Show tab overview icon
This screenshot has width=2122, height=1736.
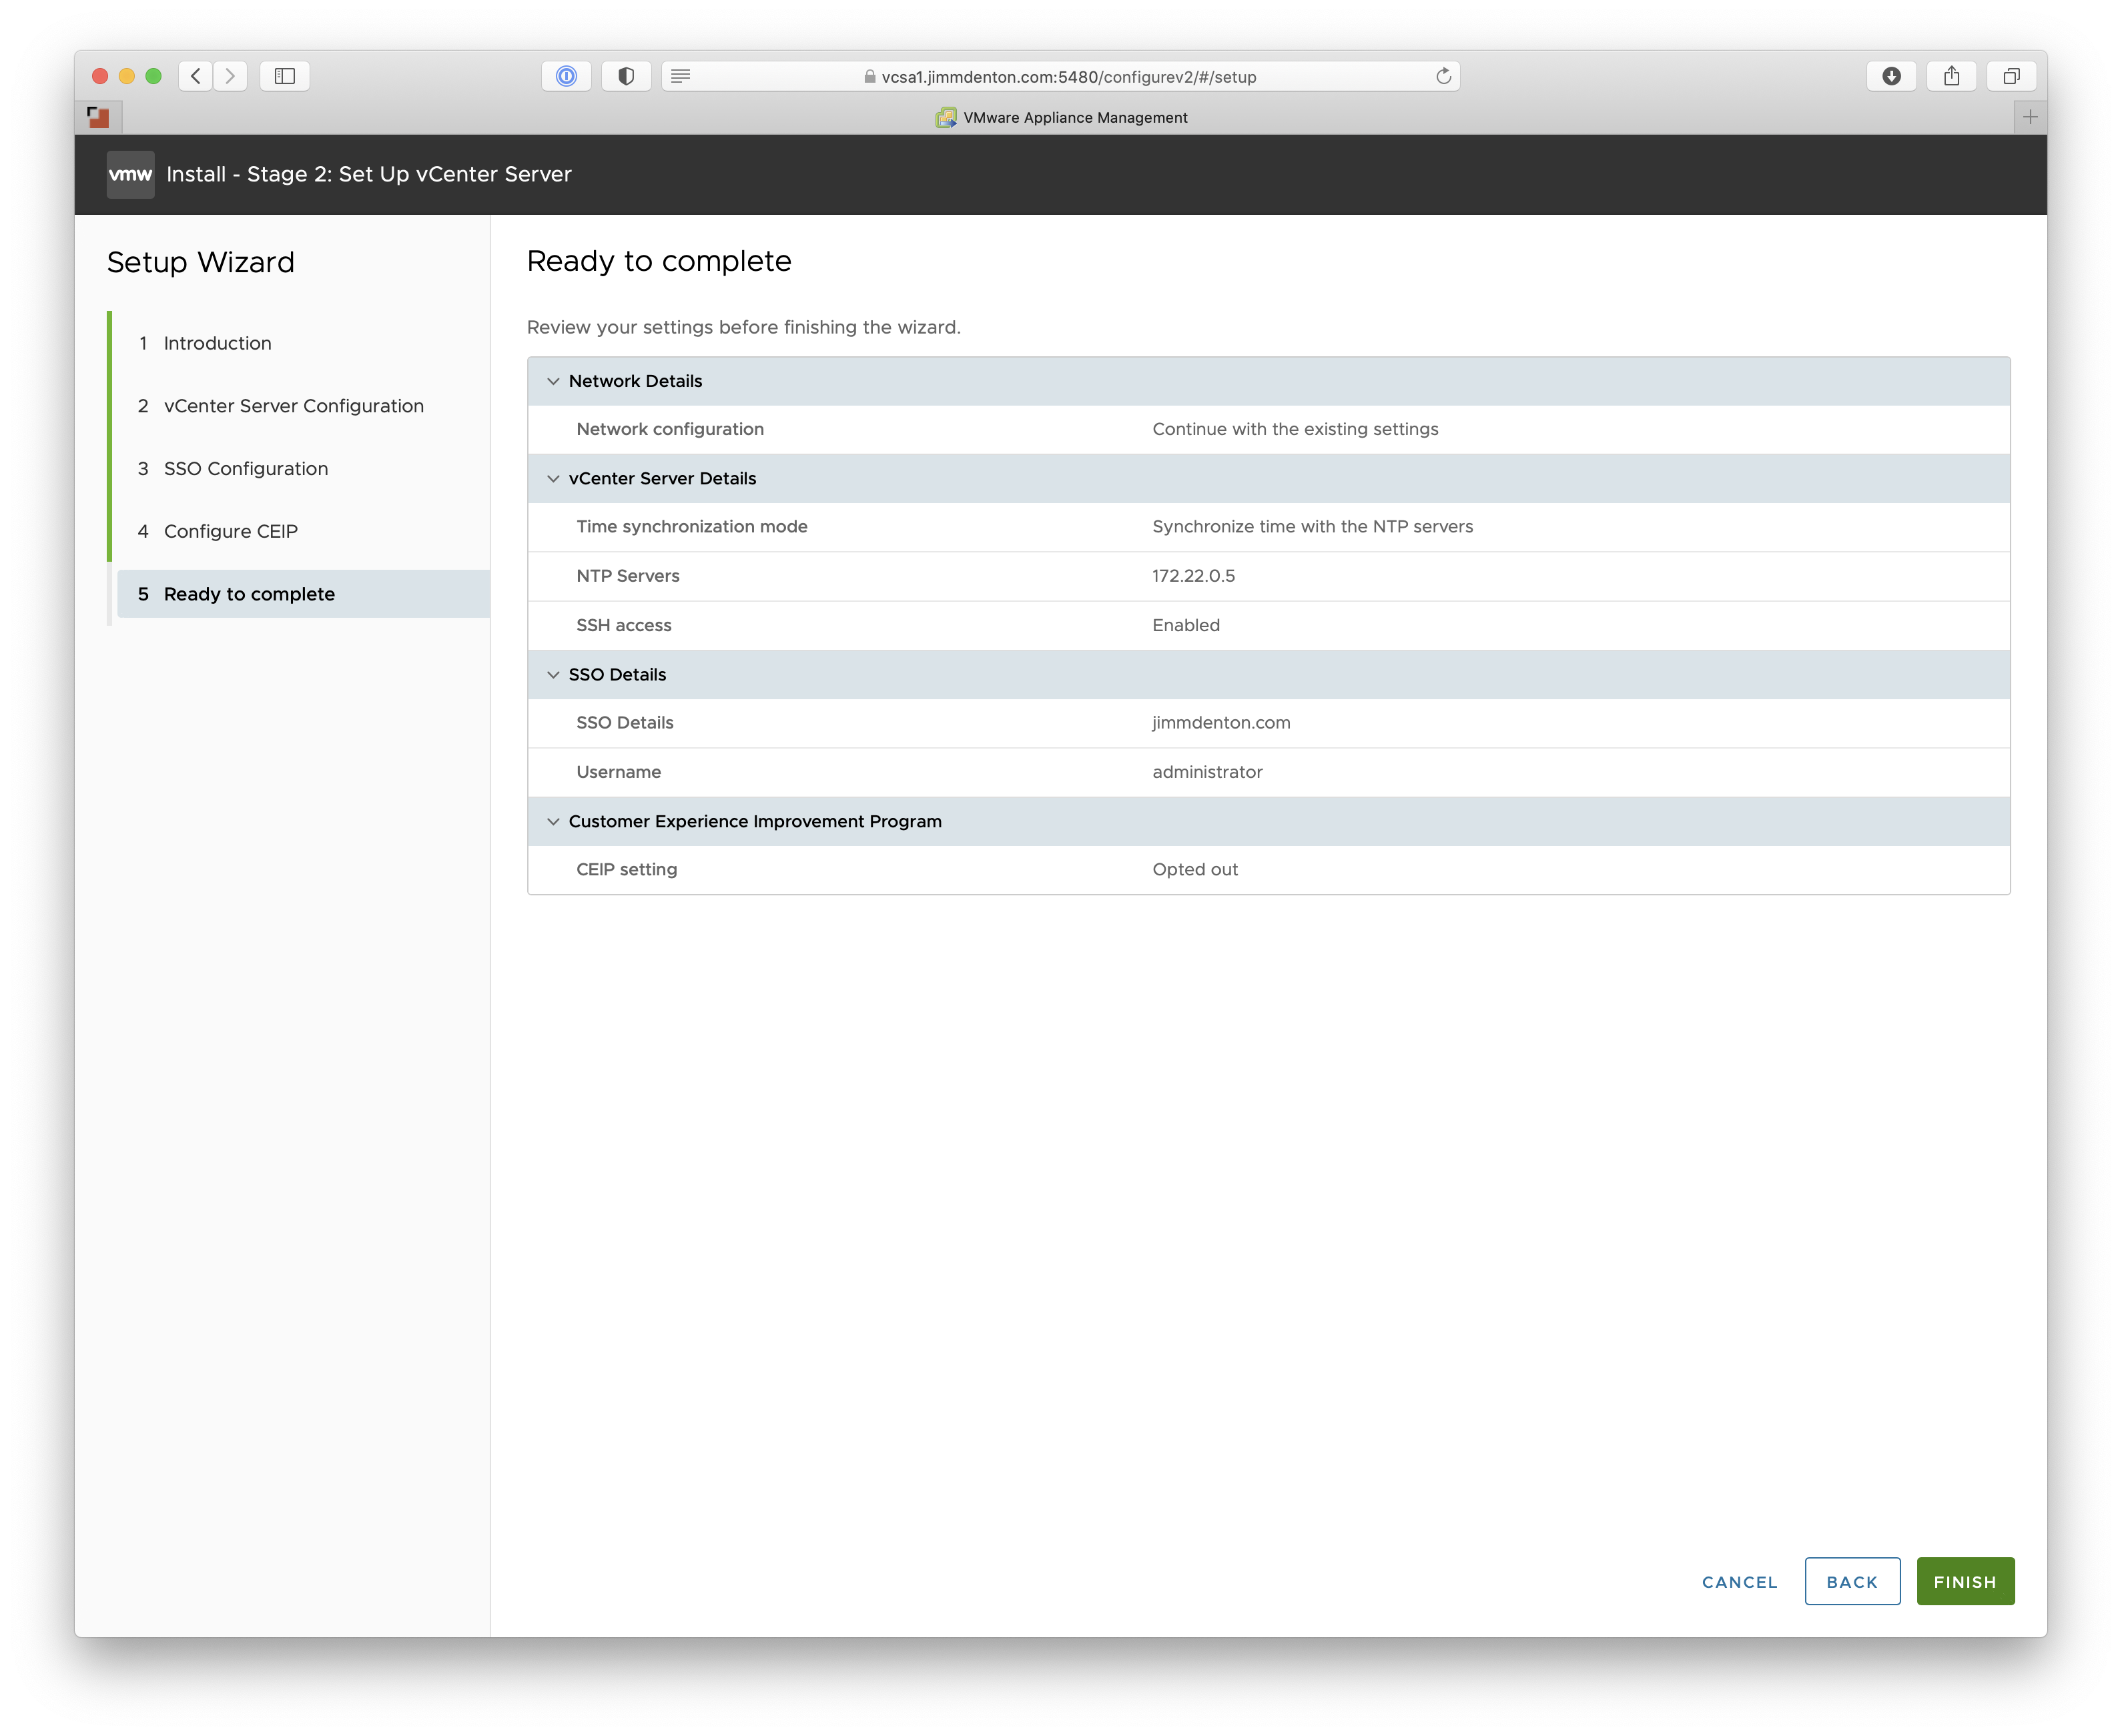coord(2011,76)
